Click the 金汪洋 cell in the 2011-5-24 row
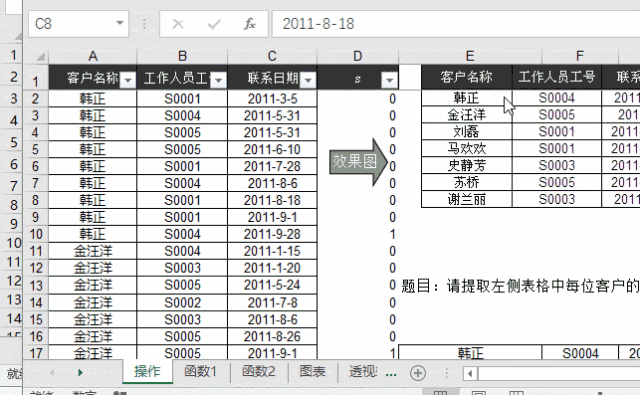Screen dimensions: 640x395 coord(93,285)
